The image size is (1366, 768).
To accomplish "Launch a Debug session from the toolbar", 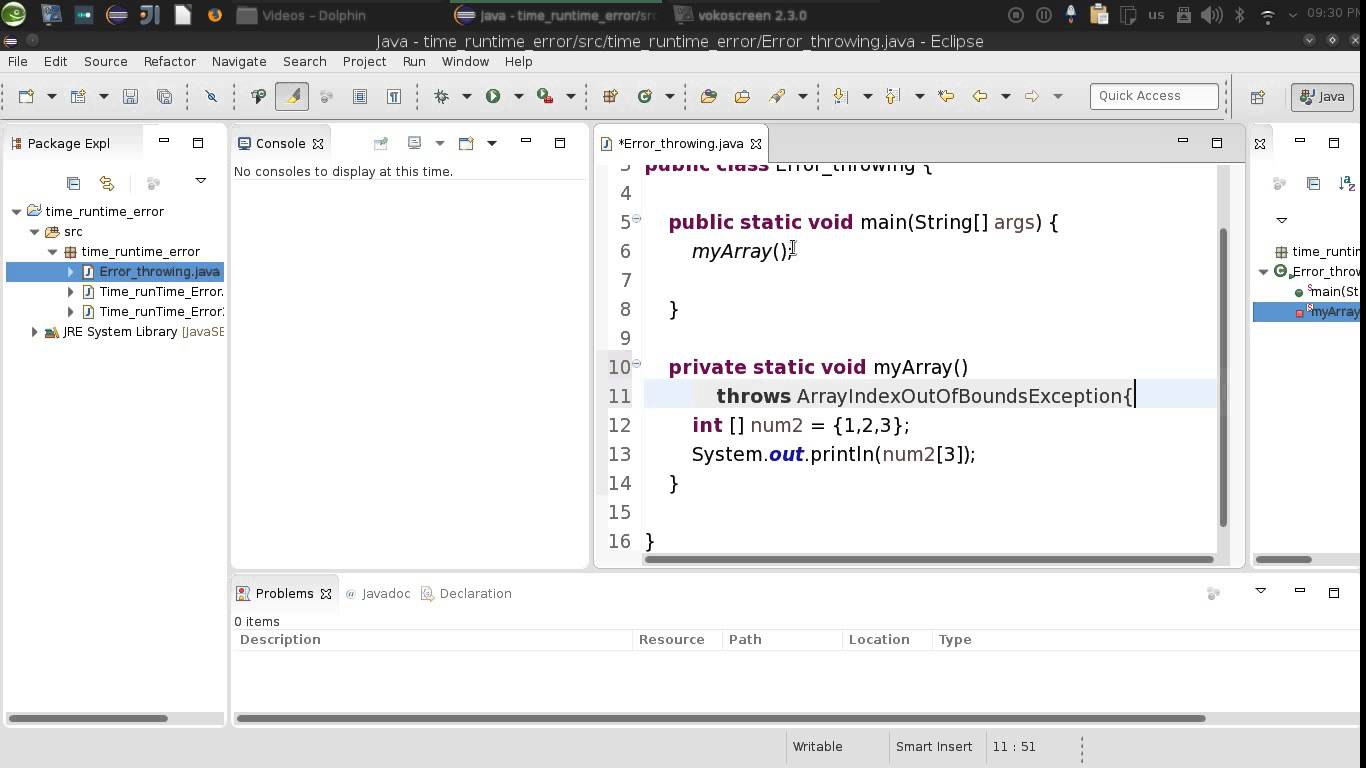I will pos(441,96).
